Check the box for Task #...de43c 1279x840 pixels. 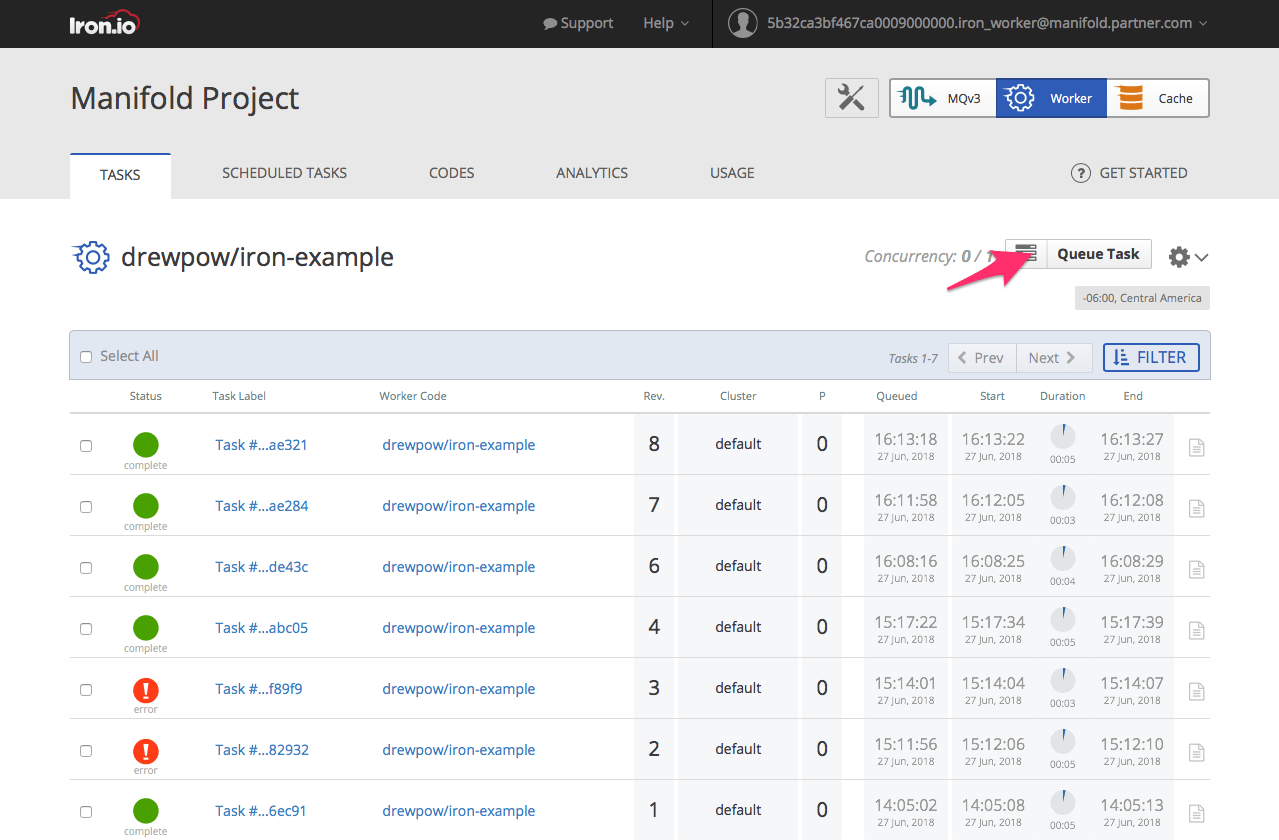86,568
